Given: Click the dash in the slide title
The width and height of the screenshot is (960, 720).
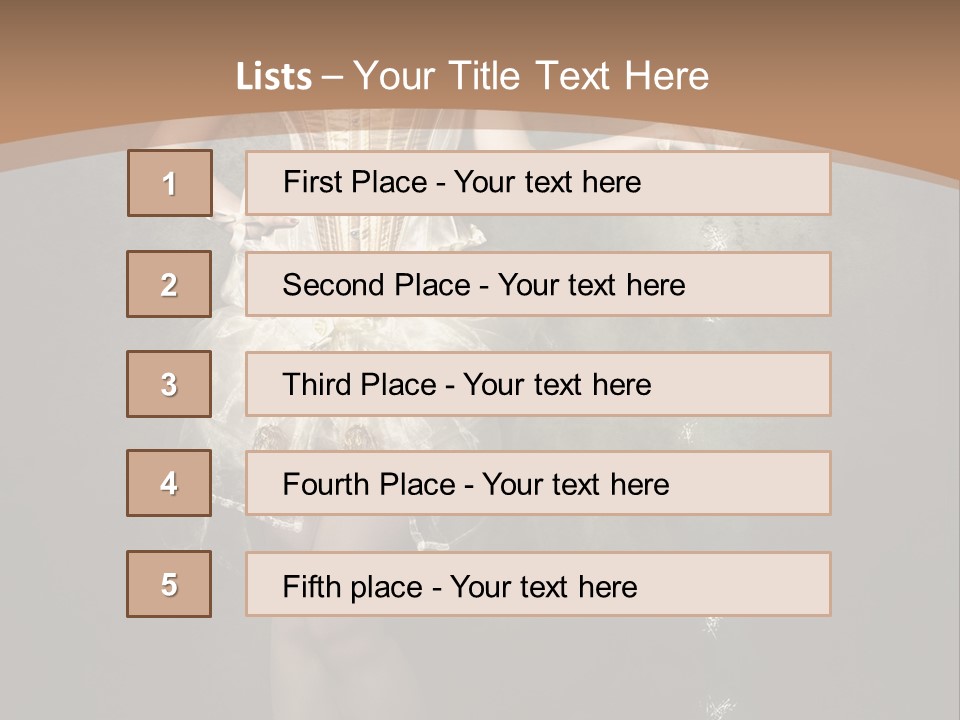Looking at the screenshot, I should [x=332, y=77].
